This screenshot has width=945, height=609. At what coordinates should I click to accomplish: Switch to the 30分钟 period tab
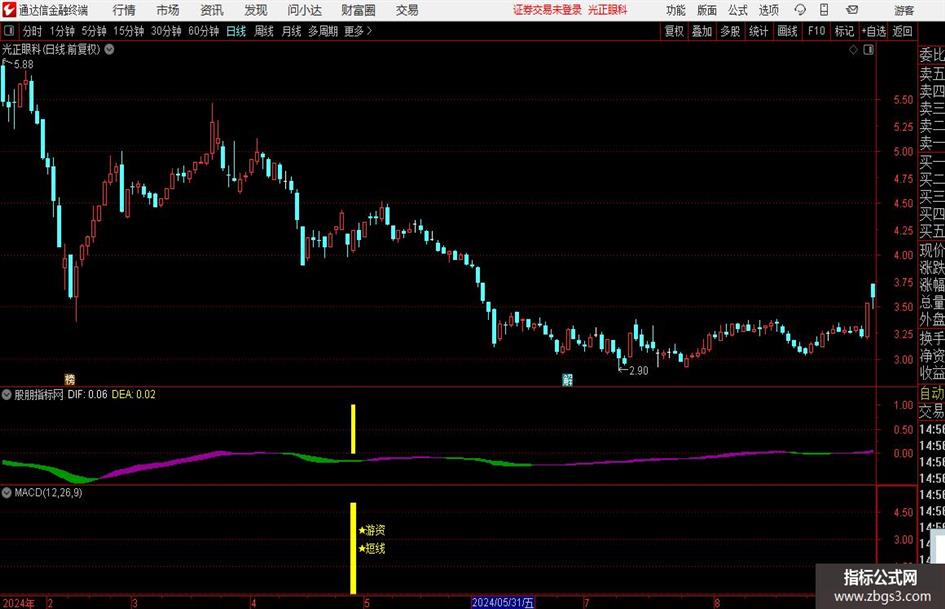pos(166,31)
